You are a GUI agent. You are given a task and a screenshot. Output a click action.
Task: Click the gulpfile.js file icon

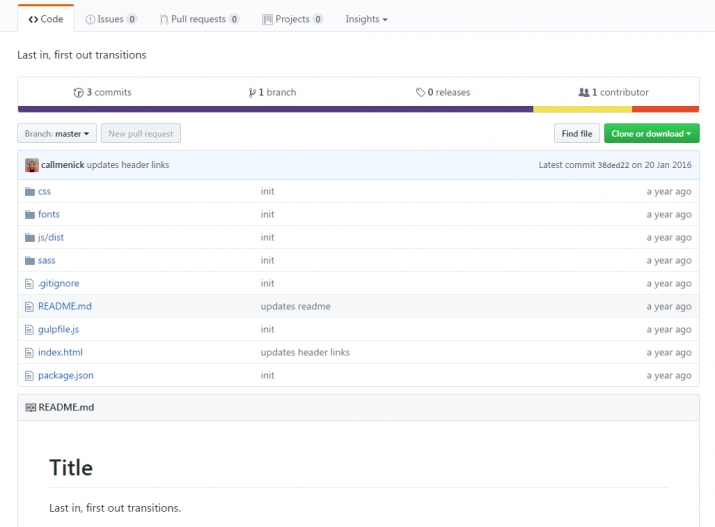click(x=29, y=330)
